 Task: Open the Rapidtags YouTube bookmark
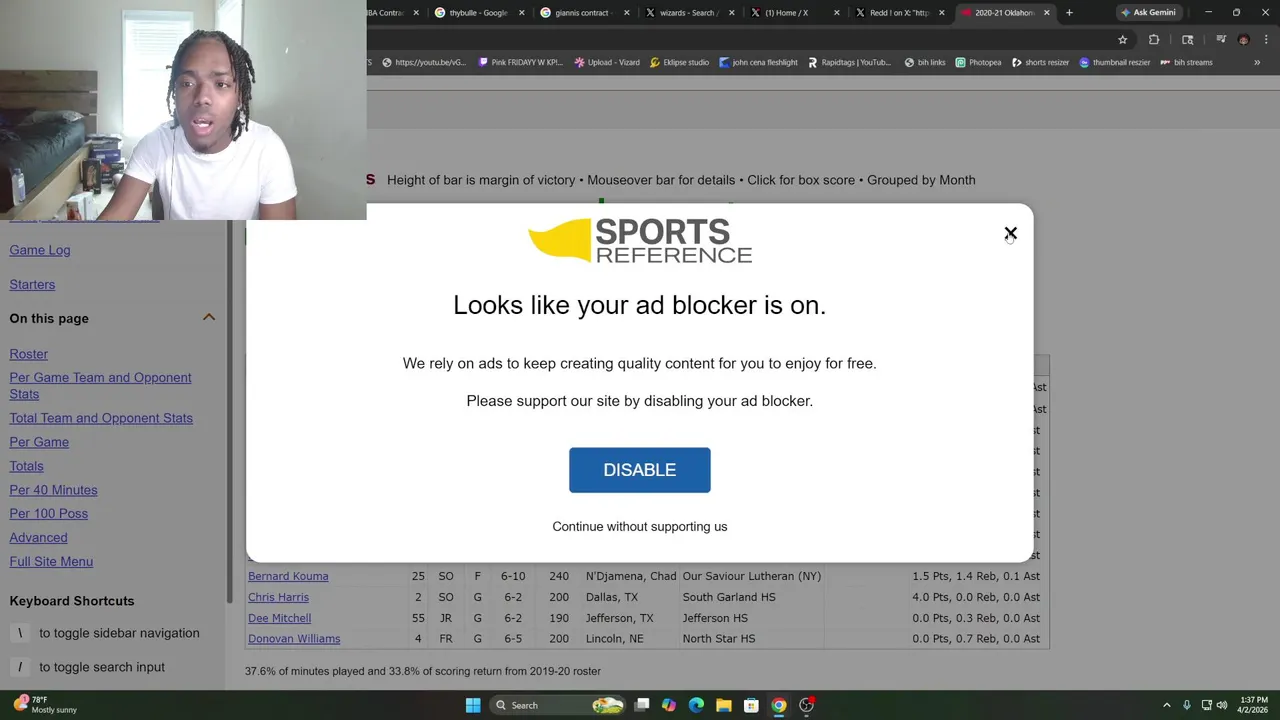pyautogui.click(x=849, y=62)
